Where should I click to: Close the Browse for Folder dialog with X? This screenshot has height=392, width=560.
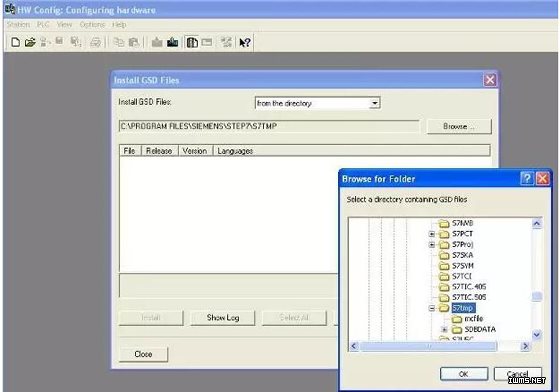point(542,178)
